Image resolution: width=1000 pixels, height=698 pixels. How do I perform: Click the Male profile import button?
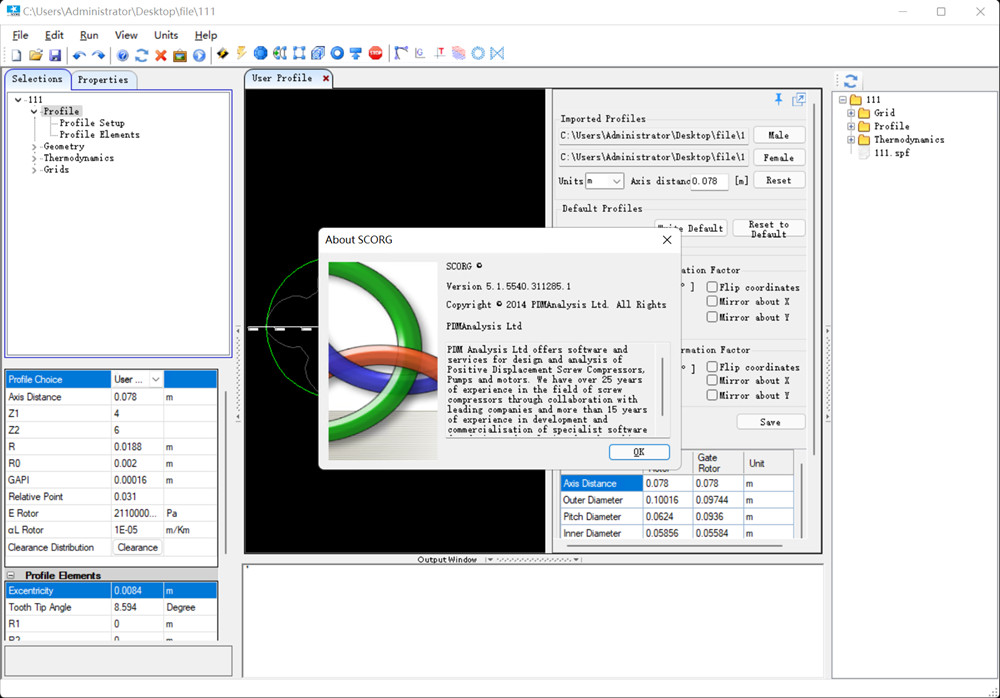779,135
